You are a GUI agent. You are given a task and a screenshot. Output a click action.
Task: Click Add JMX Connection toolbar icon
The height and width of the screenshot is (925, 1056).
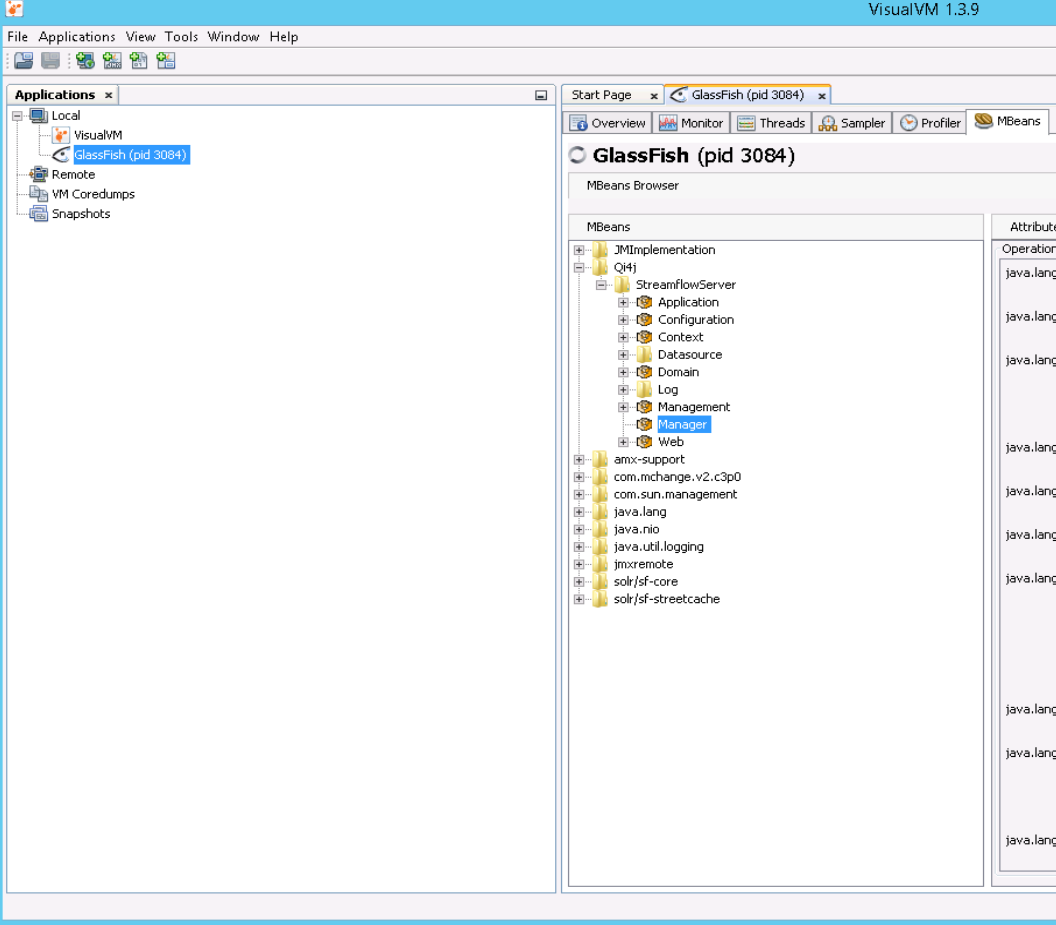(112, 61)
